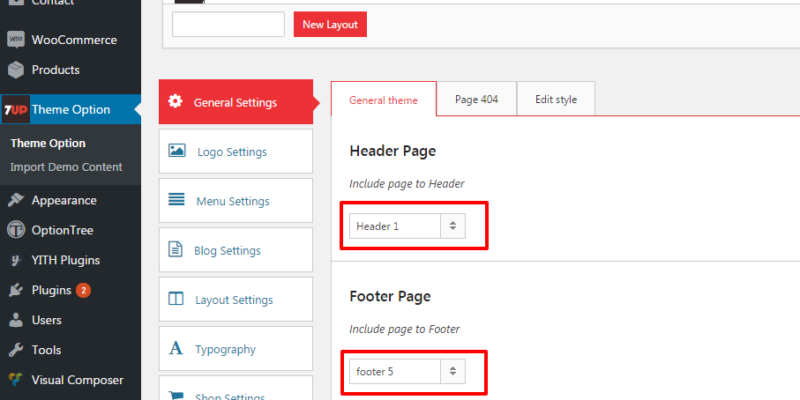Click the Appearance paintbrush icon
This screenshot has width=800, height=400.
click(16, 200)
